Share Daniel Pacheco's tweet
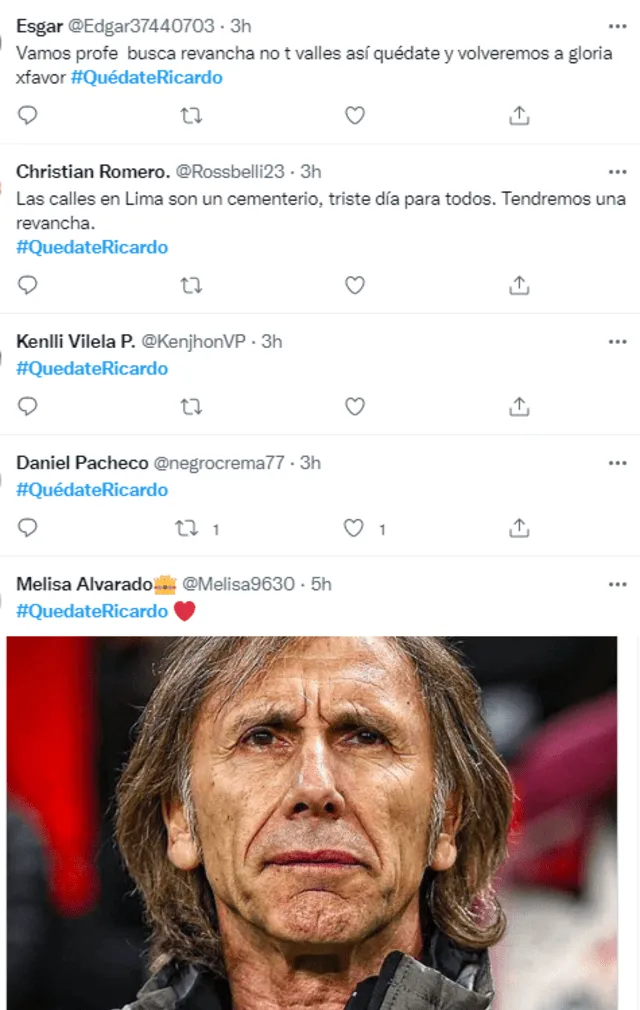 [x=519, y=527]
